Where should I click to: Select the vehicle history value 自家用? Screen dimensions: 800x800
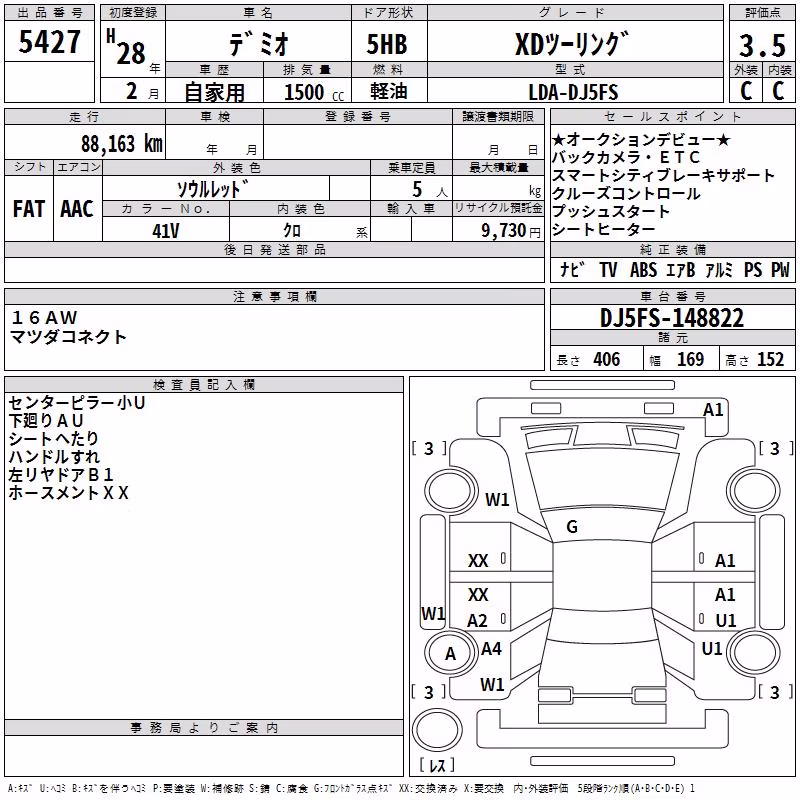[x=214, y=92]
